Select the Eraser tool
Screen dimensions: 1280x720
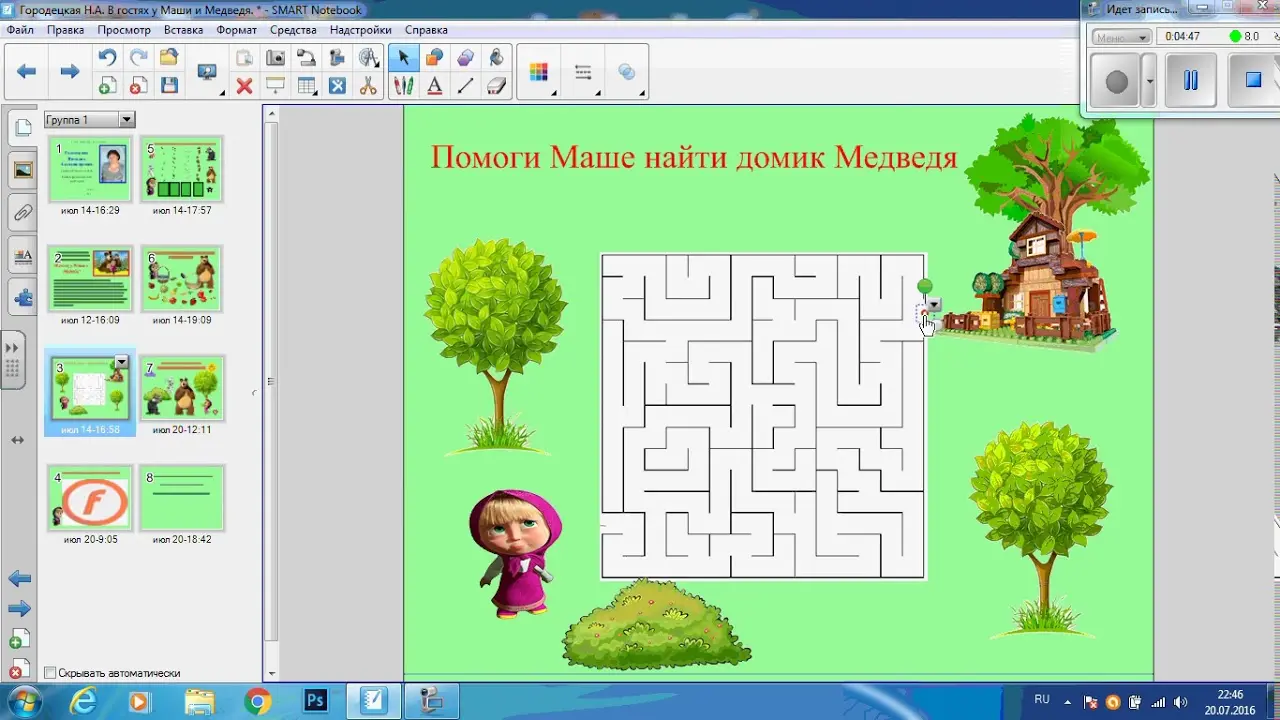click(497, 86)
